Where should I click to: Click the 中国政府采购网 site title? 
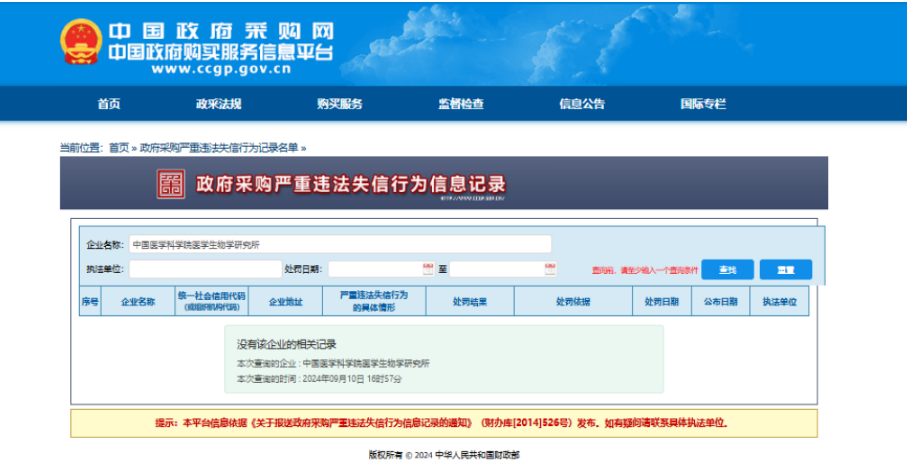click(x=221, y=31)
